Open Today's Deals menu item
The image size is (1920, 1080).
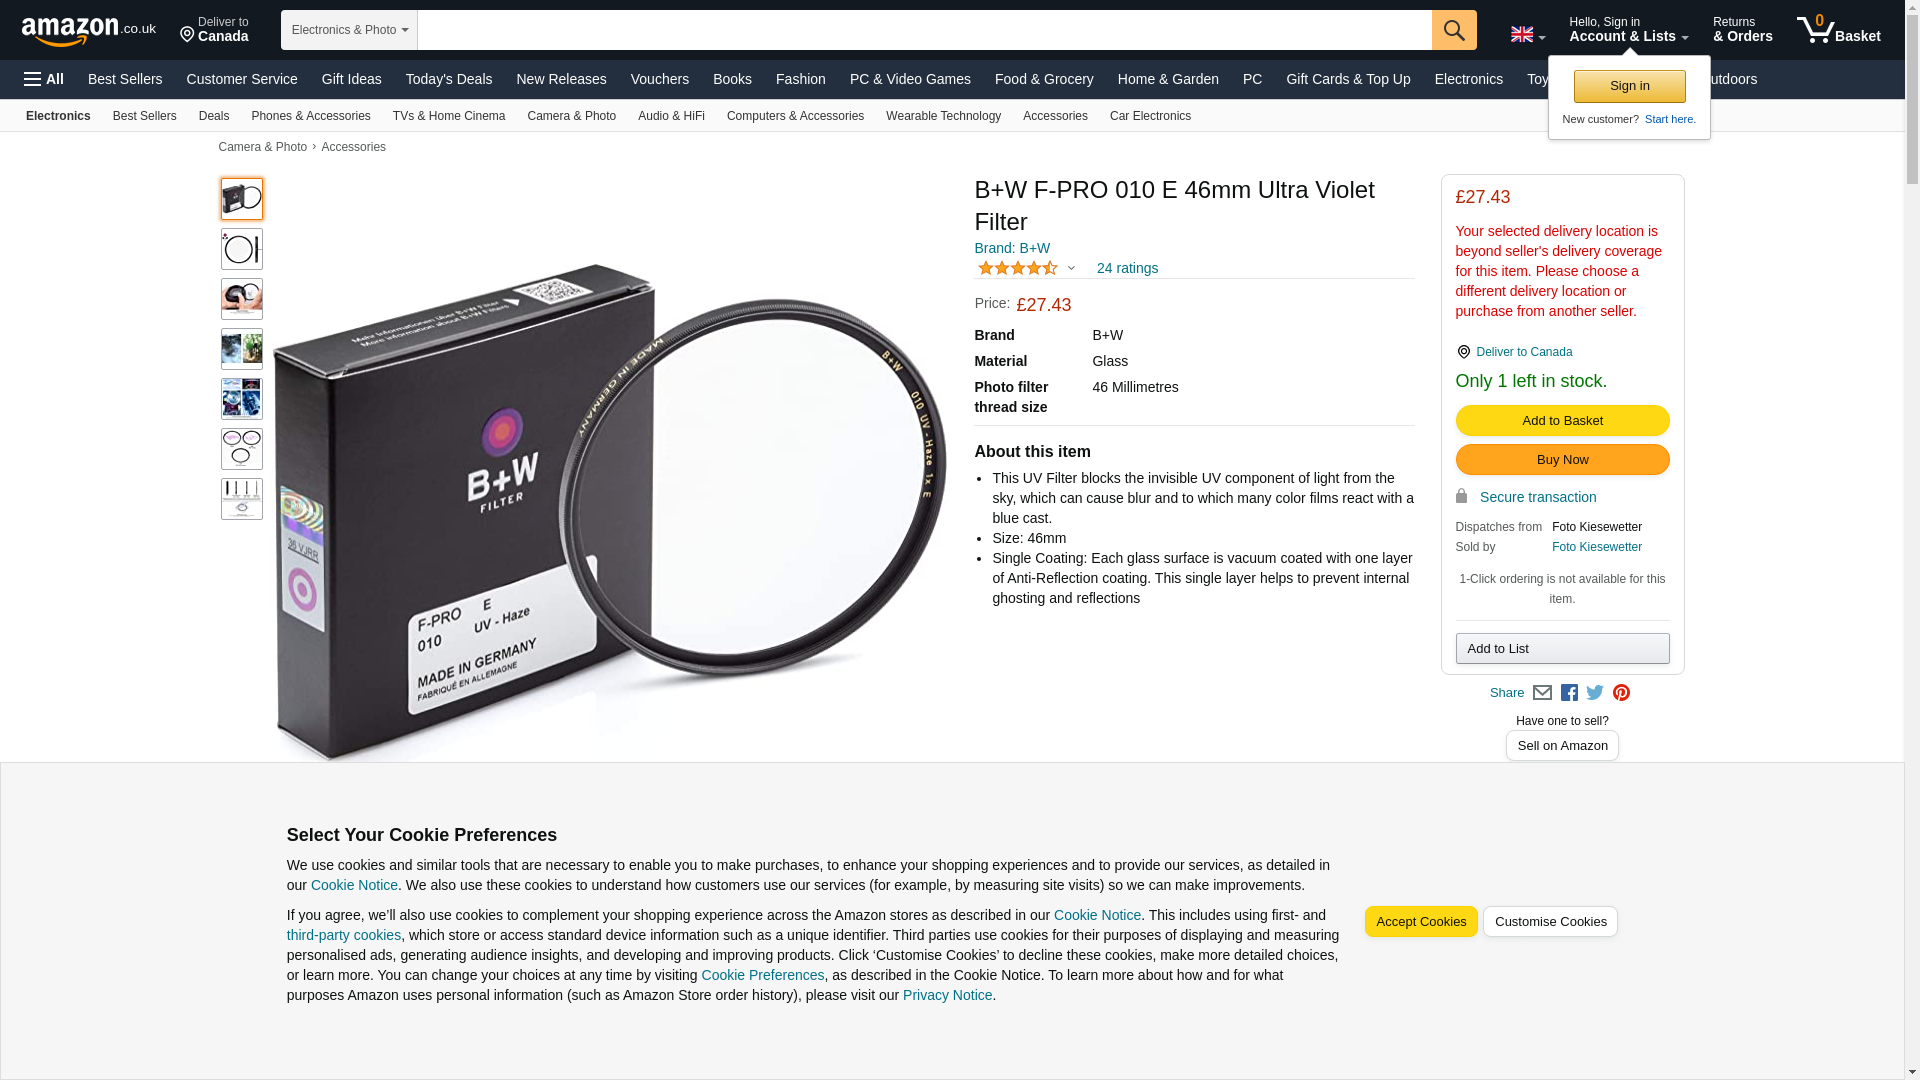coord(449,79)
